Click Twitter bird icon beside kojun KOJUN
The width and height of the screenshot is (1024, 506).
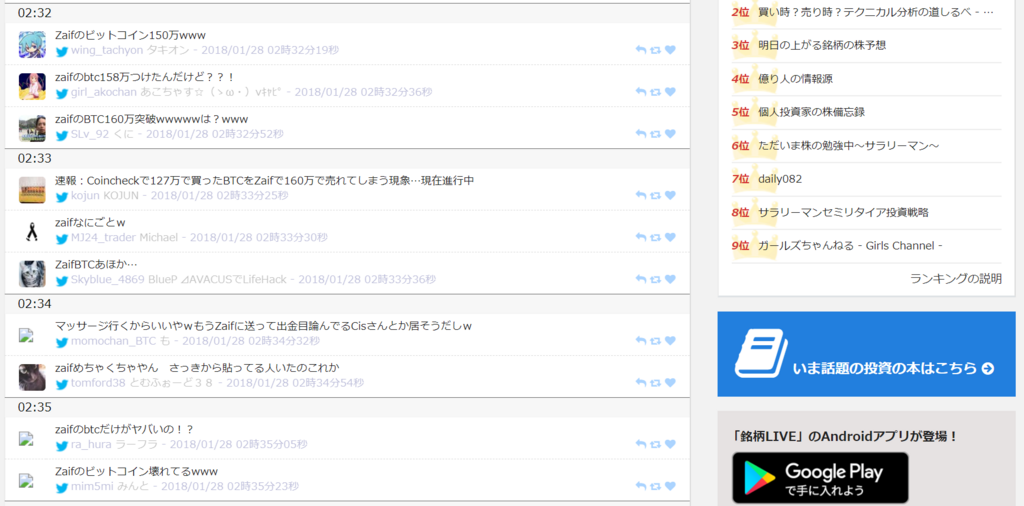click(62, 197)
